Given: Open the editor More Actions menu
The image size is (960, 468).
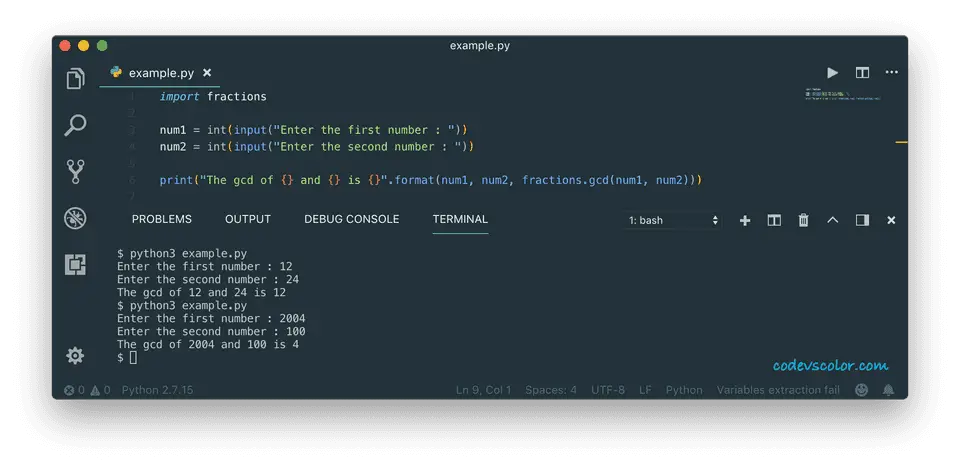Looking at the screenshot, I should pos(891,73).
